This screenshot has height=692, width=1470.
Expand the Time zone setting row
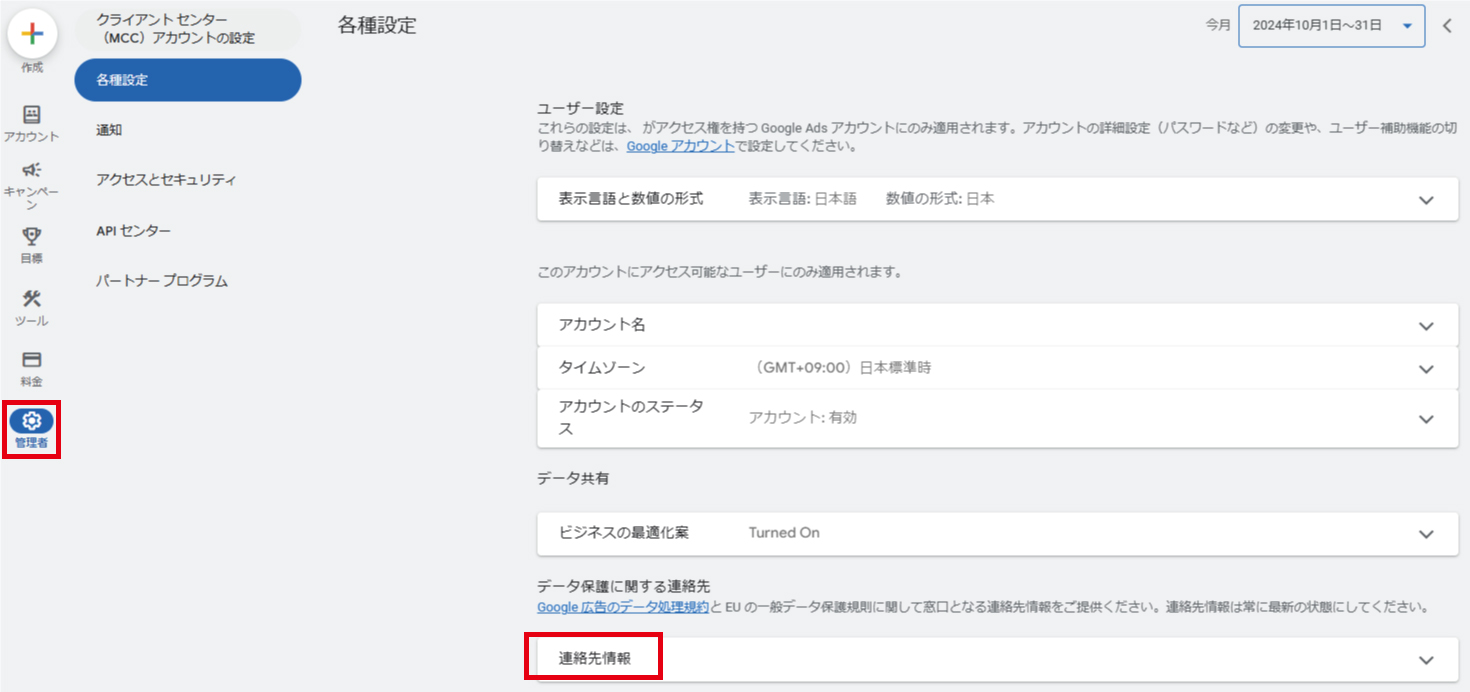pos(1426,369)
